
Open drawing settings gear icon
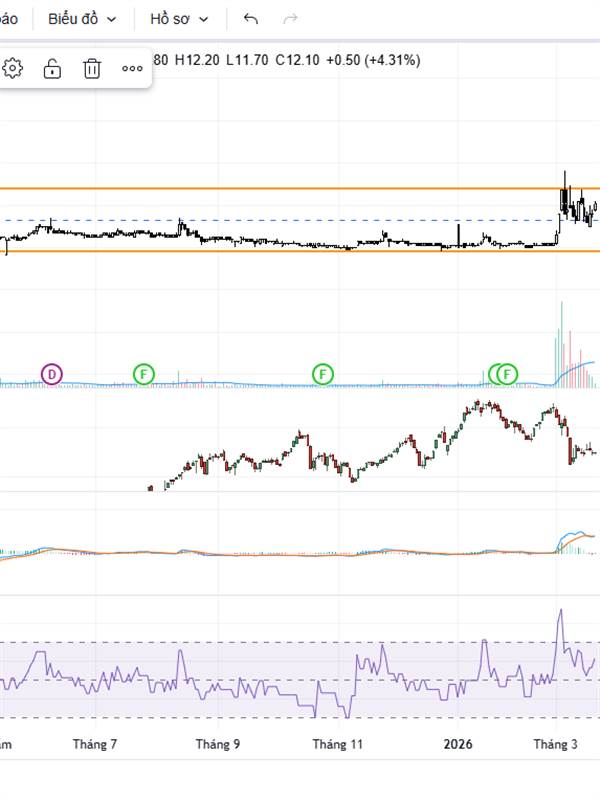point(13,68)
